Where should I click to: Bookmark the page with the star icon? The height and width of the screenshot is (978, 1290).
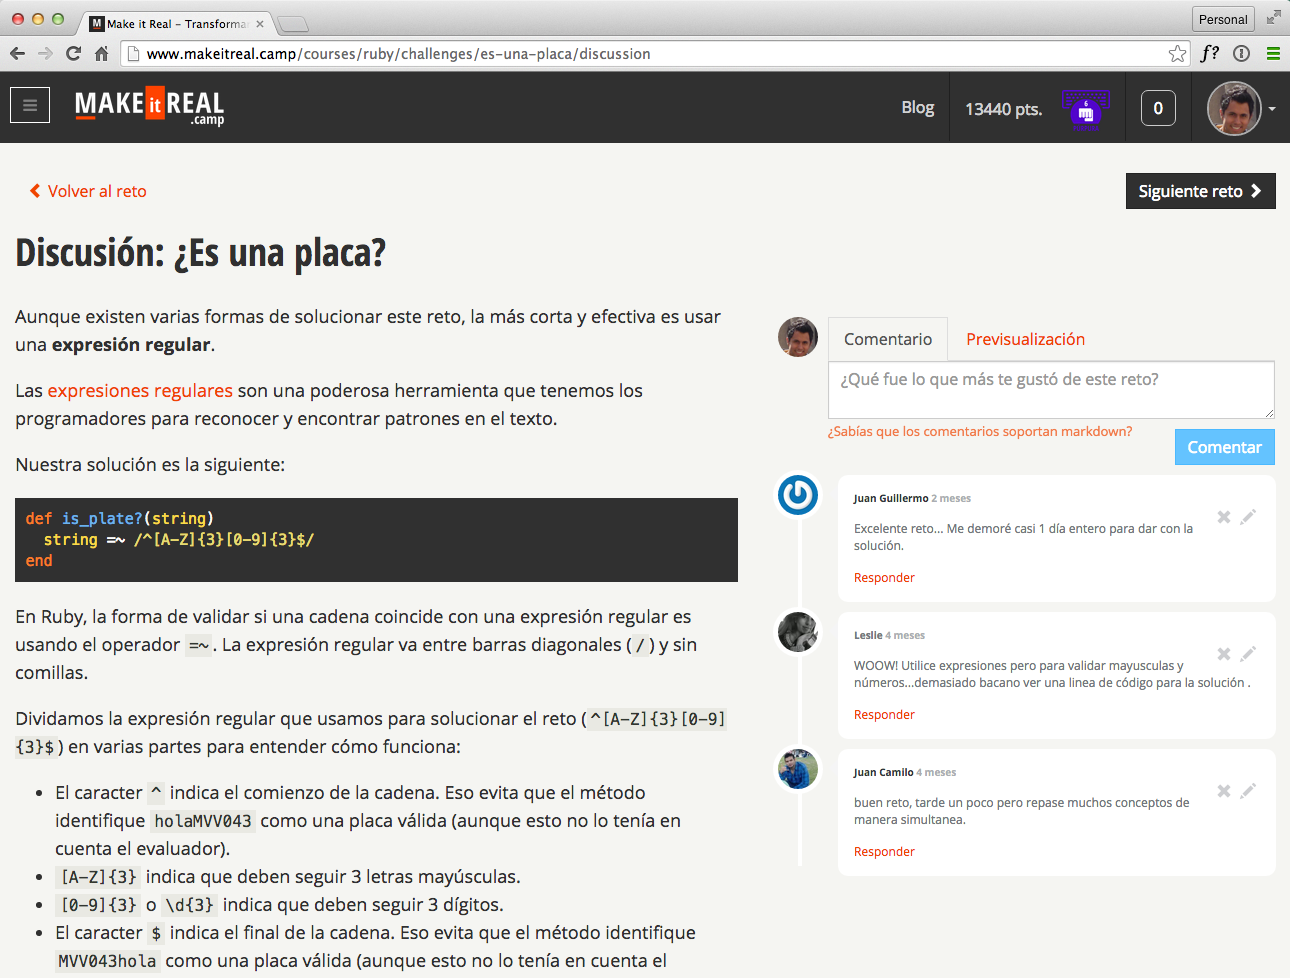coord(1178,53)
